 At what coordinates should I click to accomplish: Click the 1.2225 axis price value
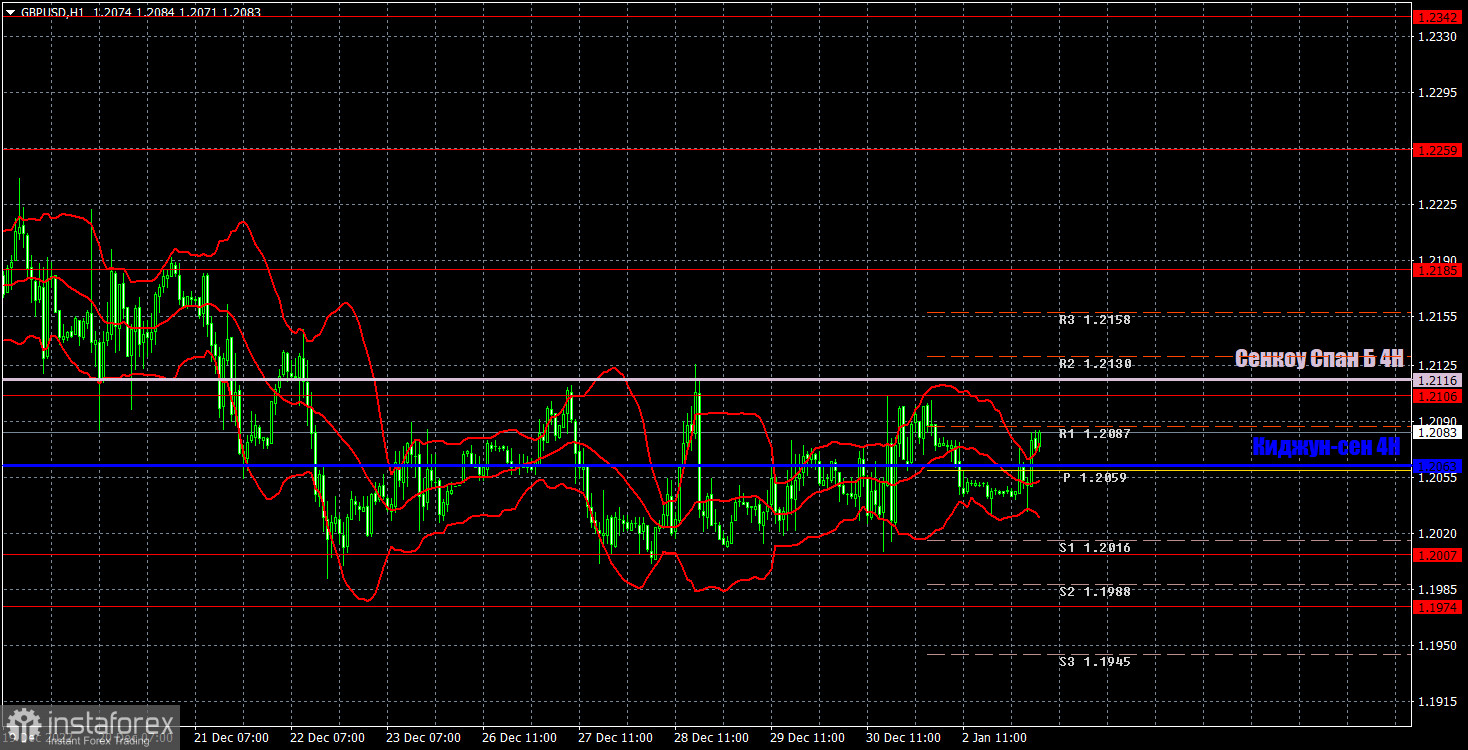tap(1438, 204)
